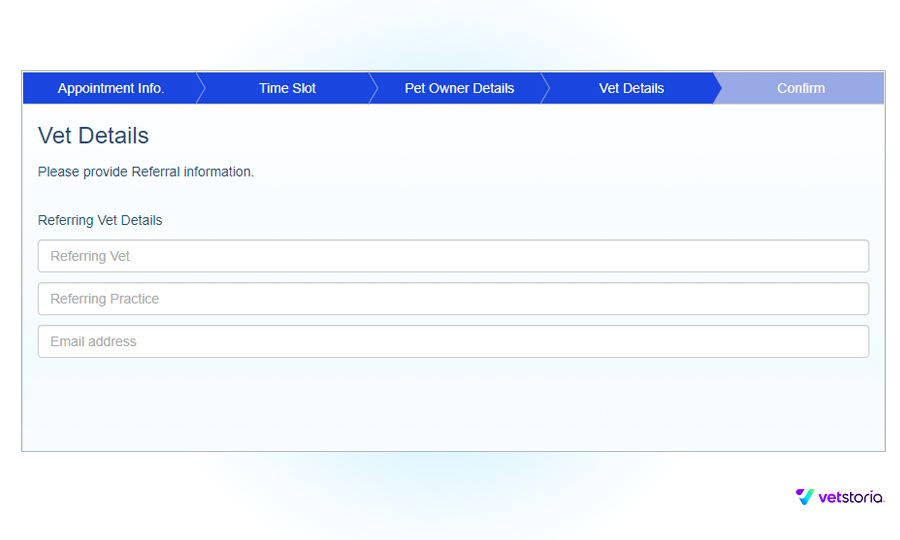The height and width of the screenshot is (540, 900).
Task: Click the arrow tip between Vet Details and Confirm
Action: click(x=717, y=88)
